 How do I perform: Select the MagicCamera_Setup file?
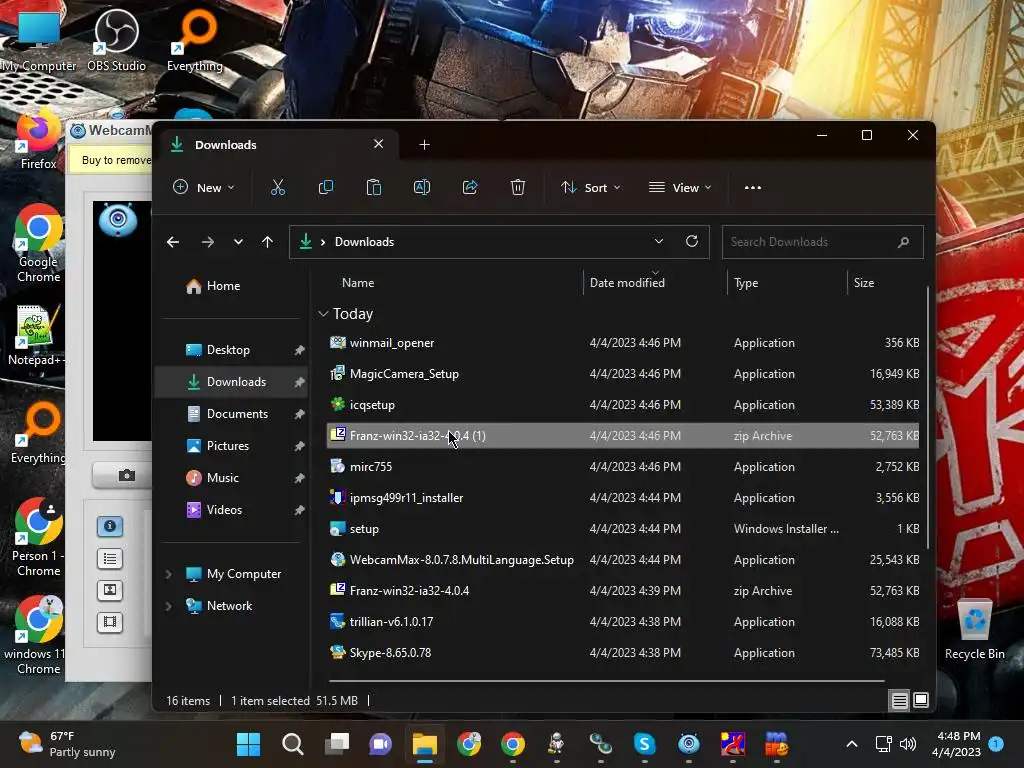623,374
